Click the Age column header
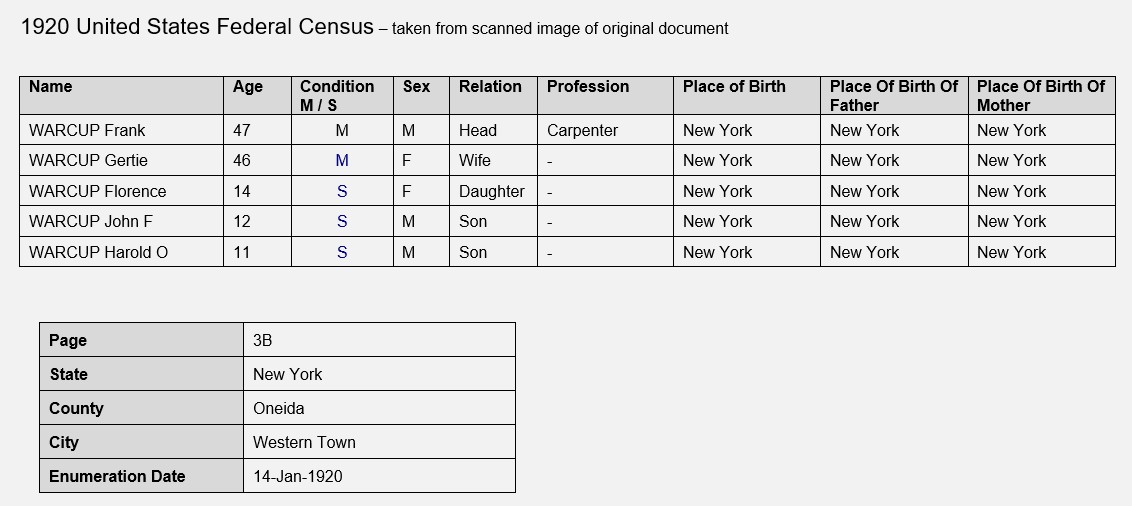1132x506 pixels. click(x=257, y=95)
